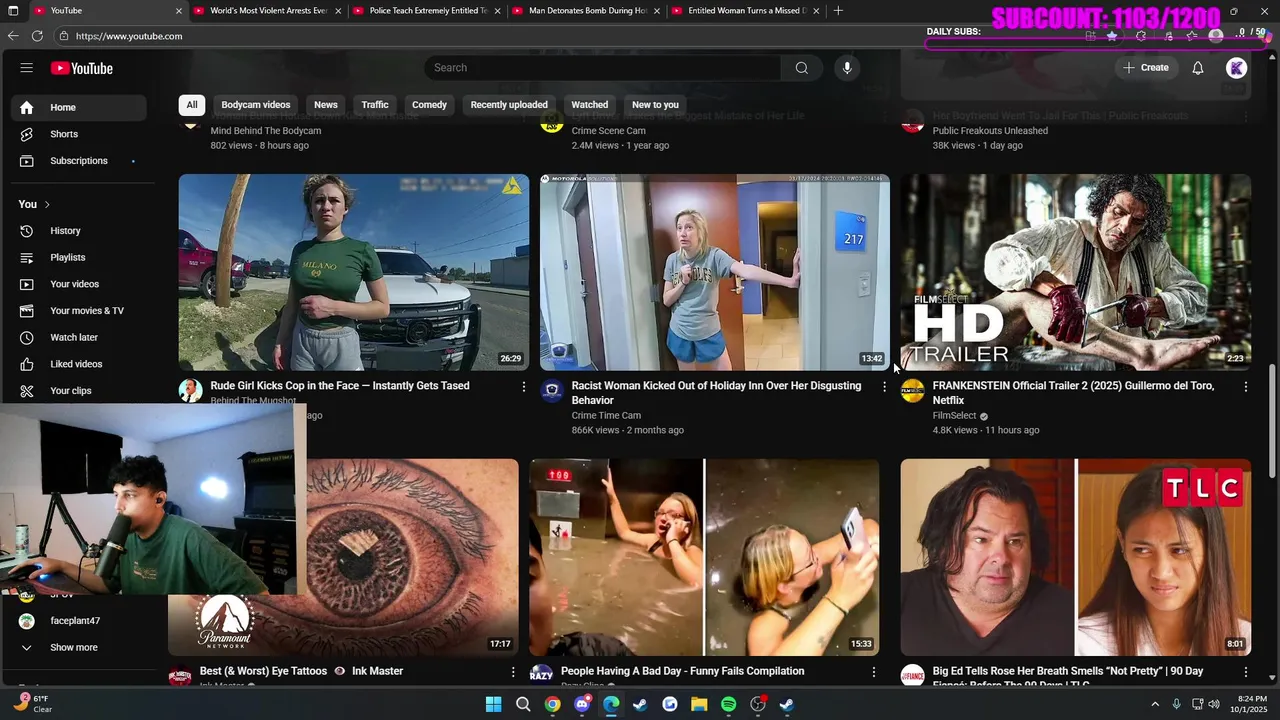Open Frankenstein trailer thumbnail
1280x720 pixels.
coord(1076,272)
